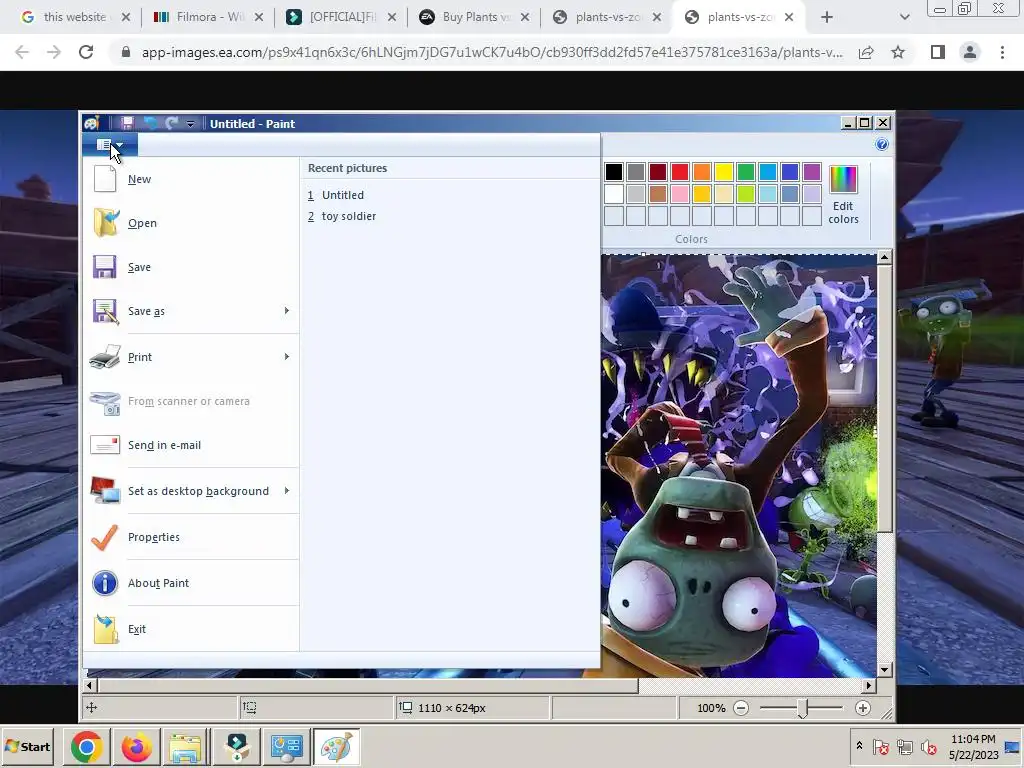Image resolution: width=1024 pixels, height=768 pixels.
Task: Click the zoom in plus button
Action: click(863, 708)
